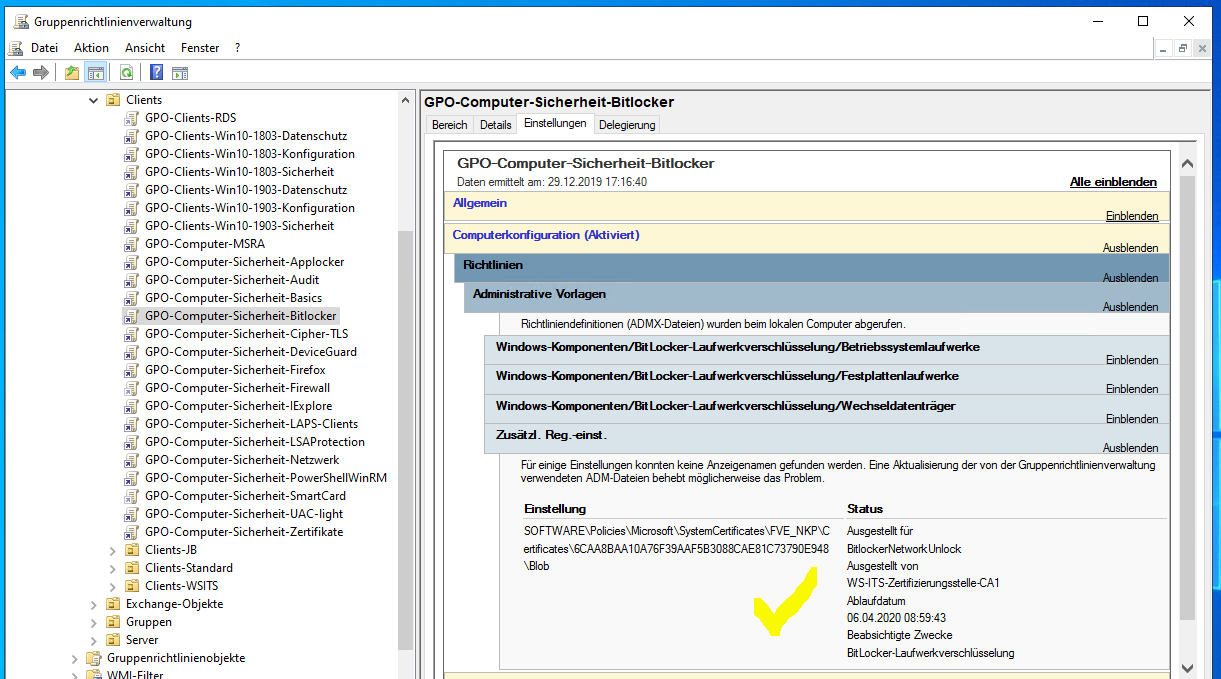
Task: Click the Up one level folder icon
Action: [x=72, y=72]
